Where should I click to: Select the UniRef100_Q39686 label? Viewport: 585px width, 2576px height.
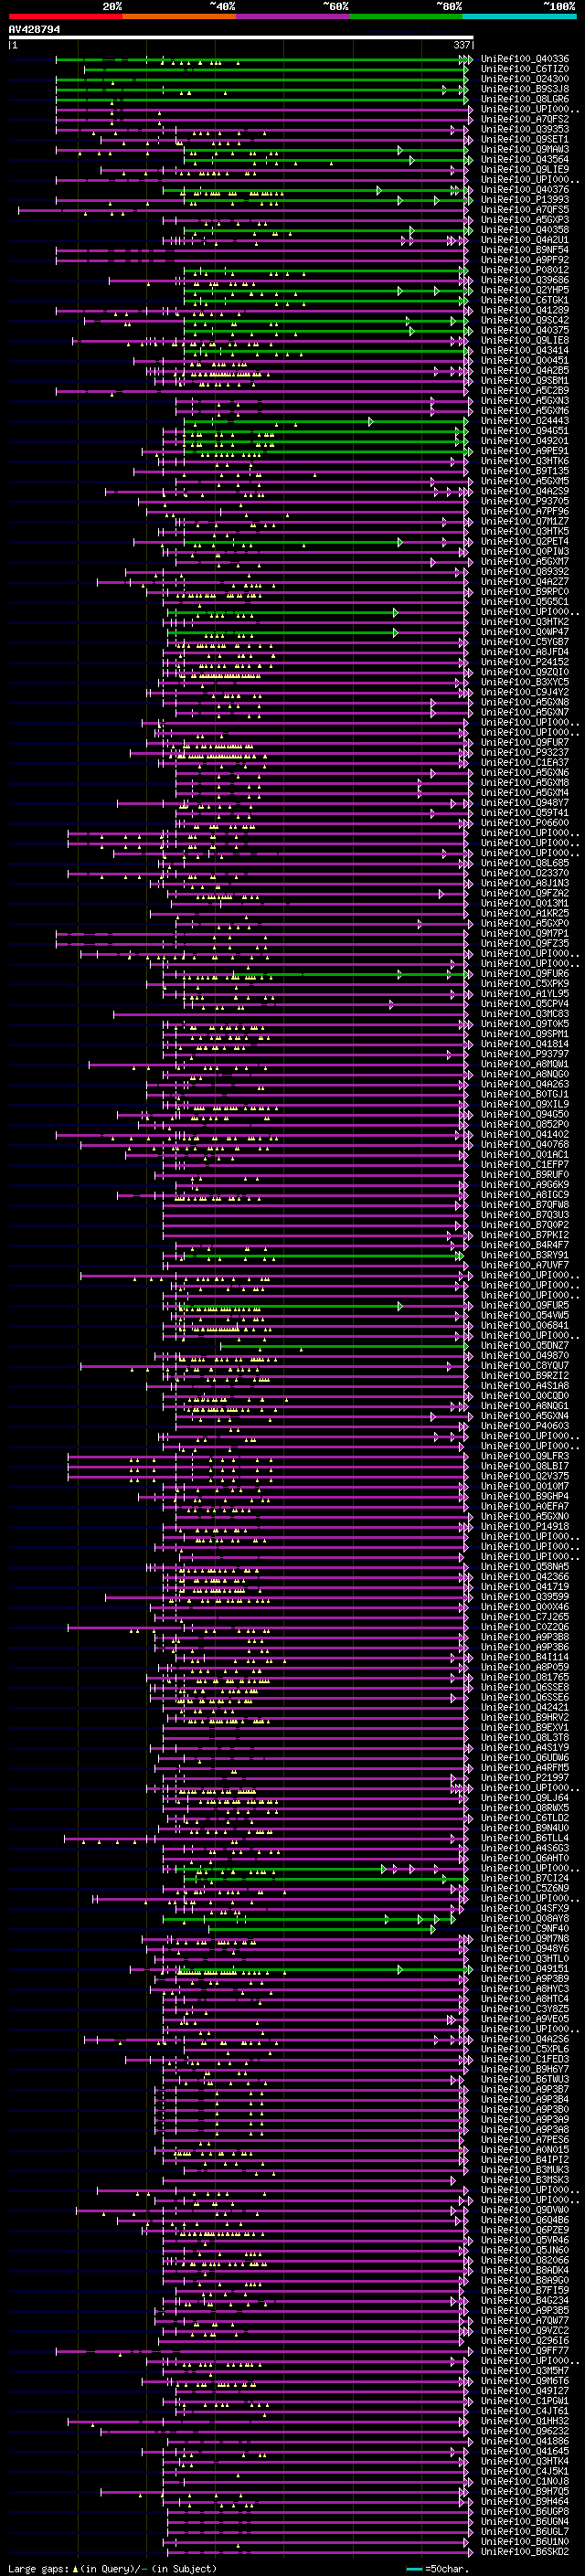(x=525, y=280)
